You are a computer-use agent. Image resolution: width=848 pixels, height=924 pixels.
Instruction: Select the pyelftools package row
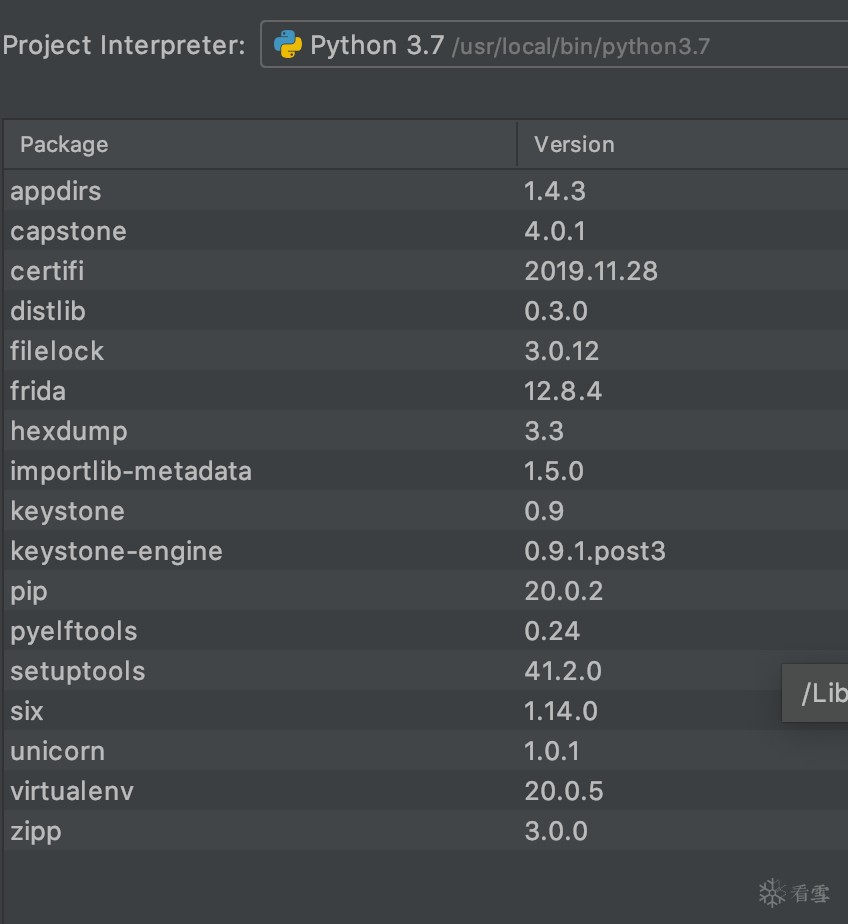[74, 631]
